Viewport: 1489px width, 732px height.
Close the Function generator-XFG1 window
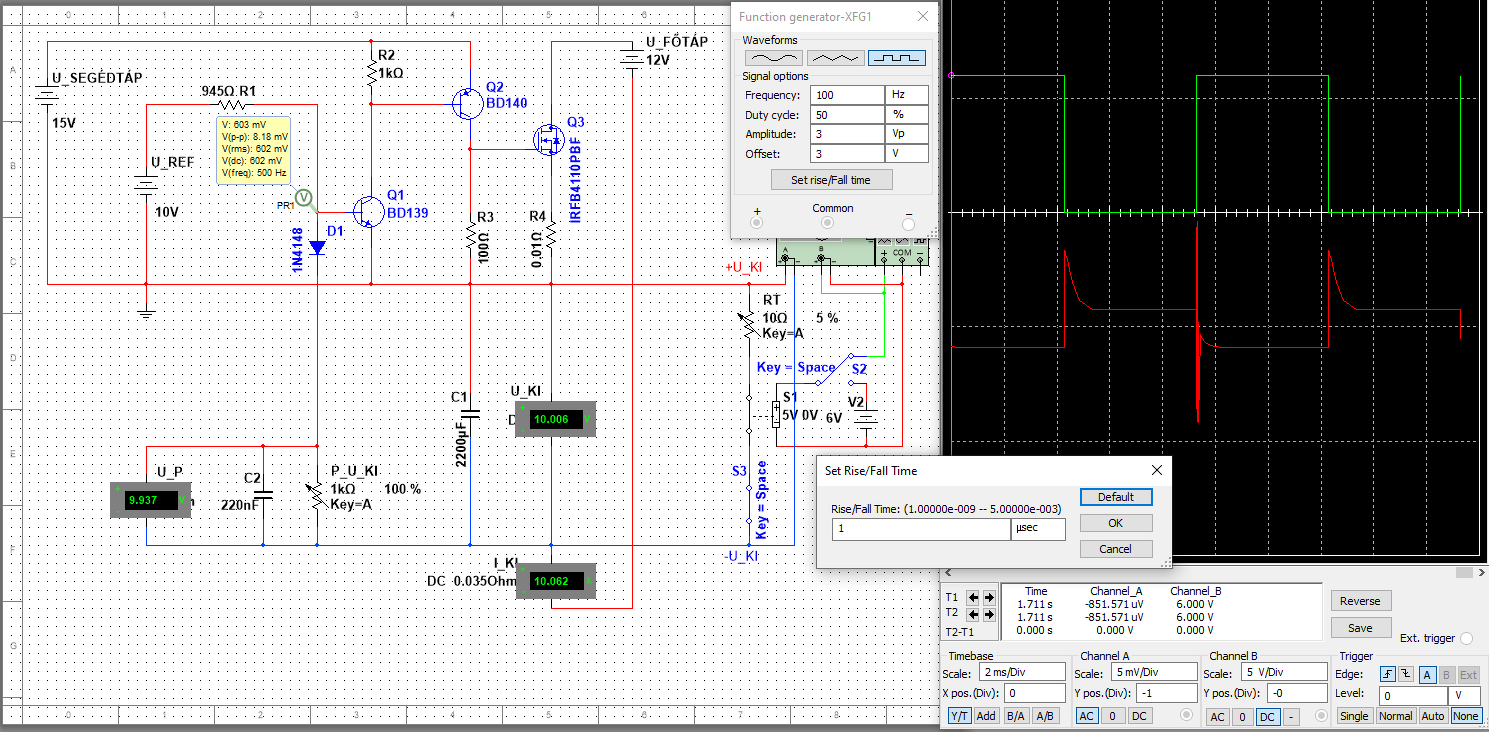(x=922, y=17)
